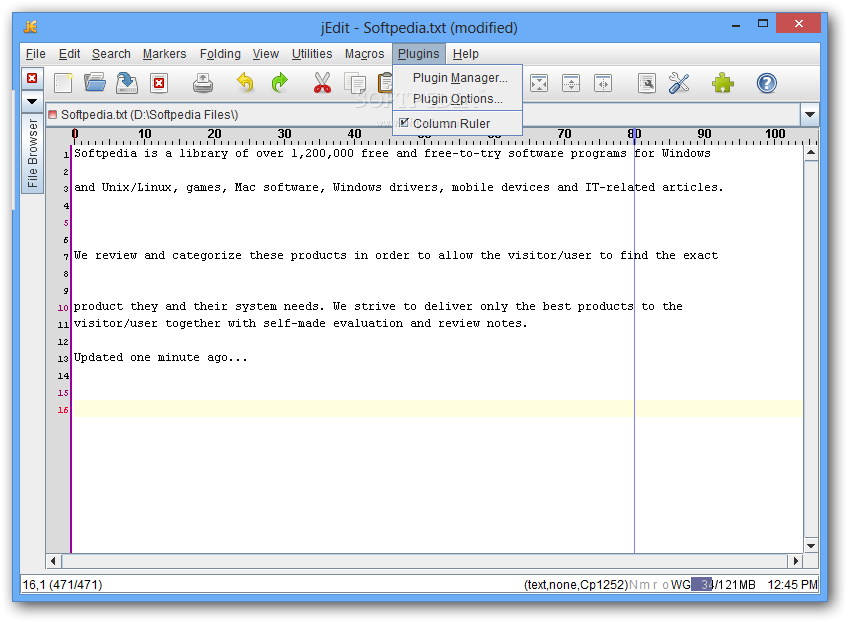The image size is (848, 622).
Task: Open the Edit menu
Action: pyautogui.click(x=69, y=54)
